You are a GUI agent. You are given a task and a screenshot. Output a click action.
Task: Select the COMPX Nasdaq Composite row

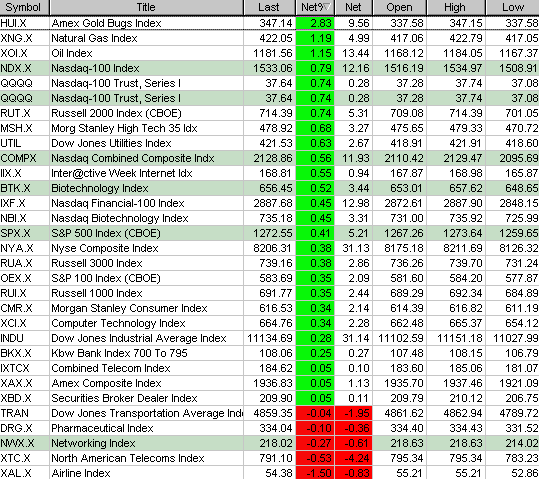pos(270,158)
